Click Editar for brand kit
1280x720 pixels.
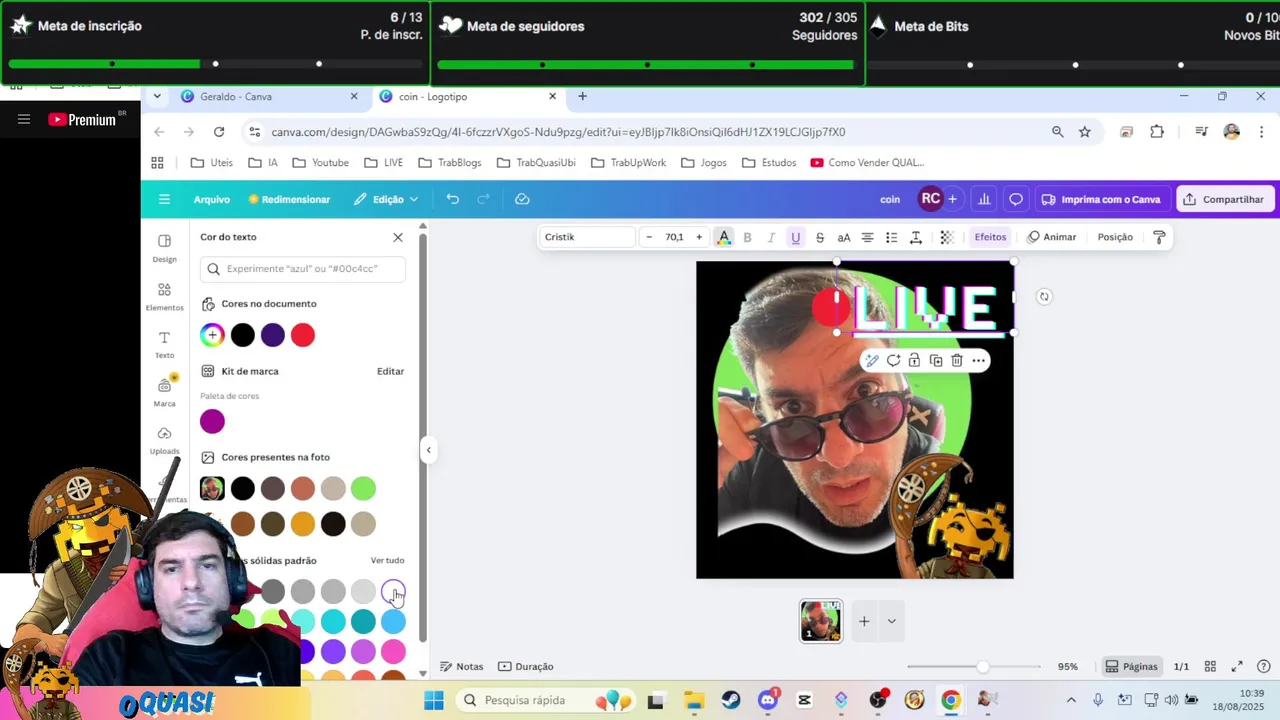(x=390, y=371)
